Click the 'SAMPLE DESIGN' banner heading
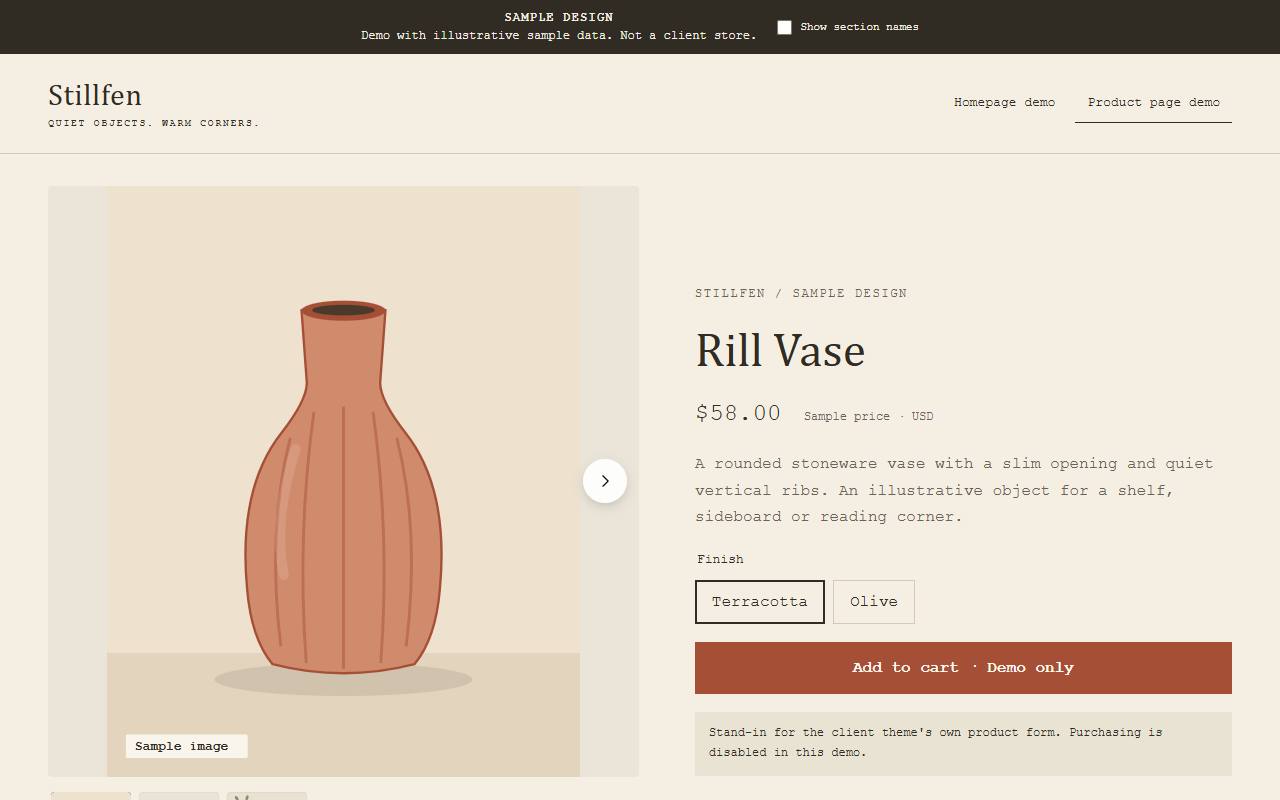The height and width of the screenshot is (800, 1280). pyautogui.click(x=559, y=17)
